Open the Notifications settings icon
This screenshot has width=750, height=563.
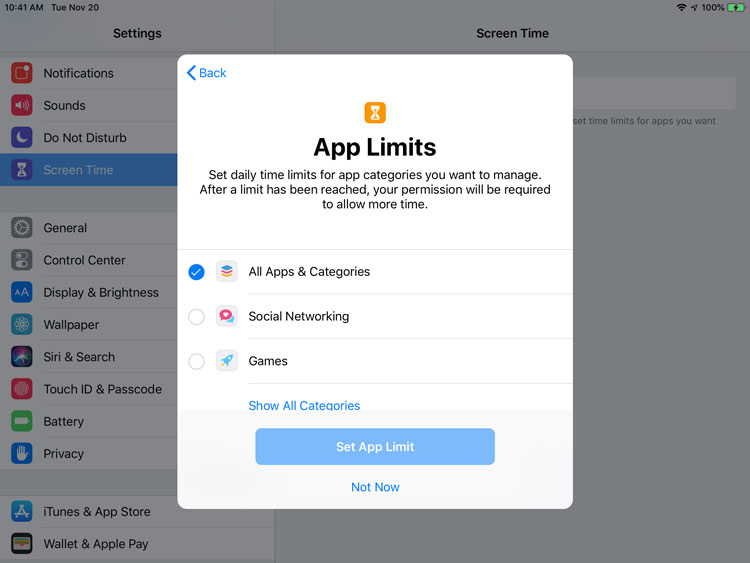22,73
